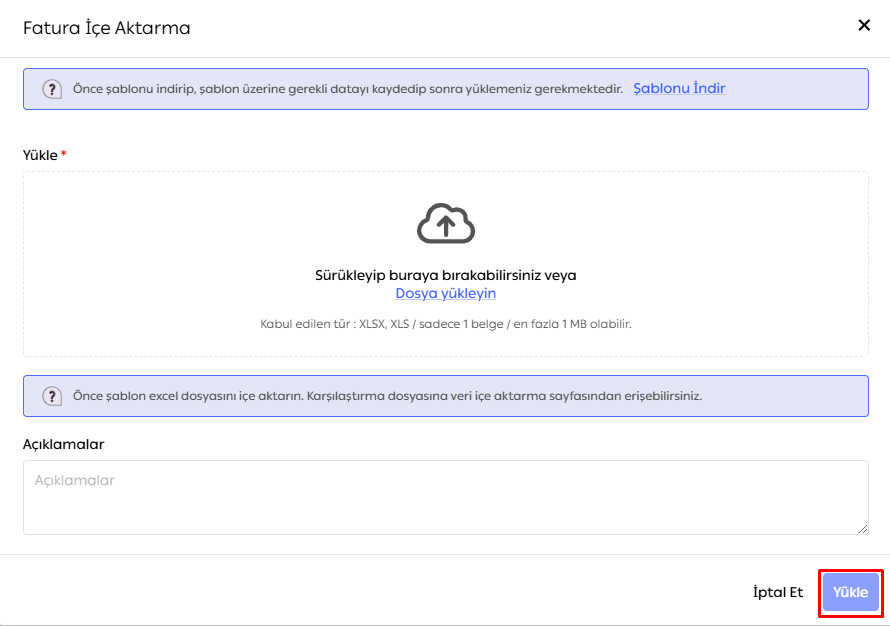
Task: Click the İptal Et button
Action: 778,593
